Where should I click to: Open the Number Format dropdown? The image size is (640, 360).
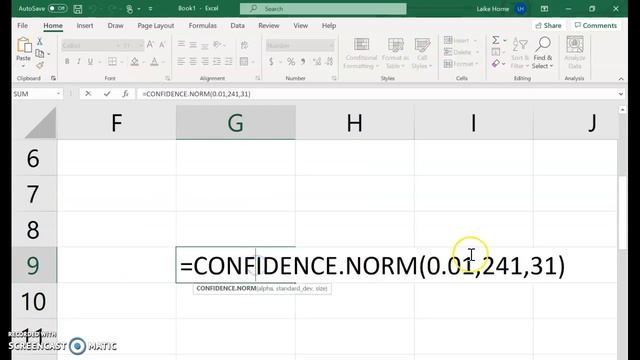click(x=330, y=45)
